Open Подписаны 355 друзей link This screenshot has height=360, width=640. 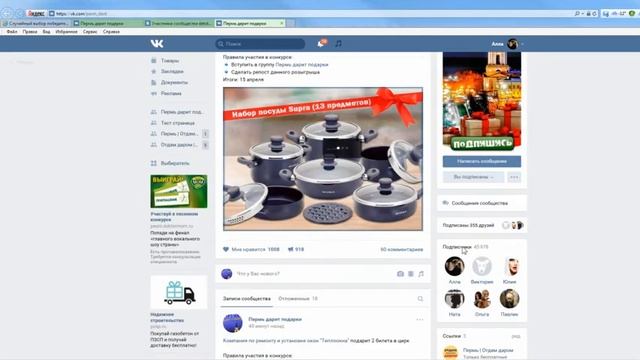click(x=468, y=225)
